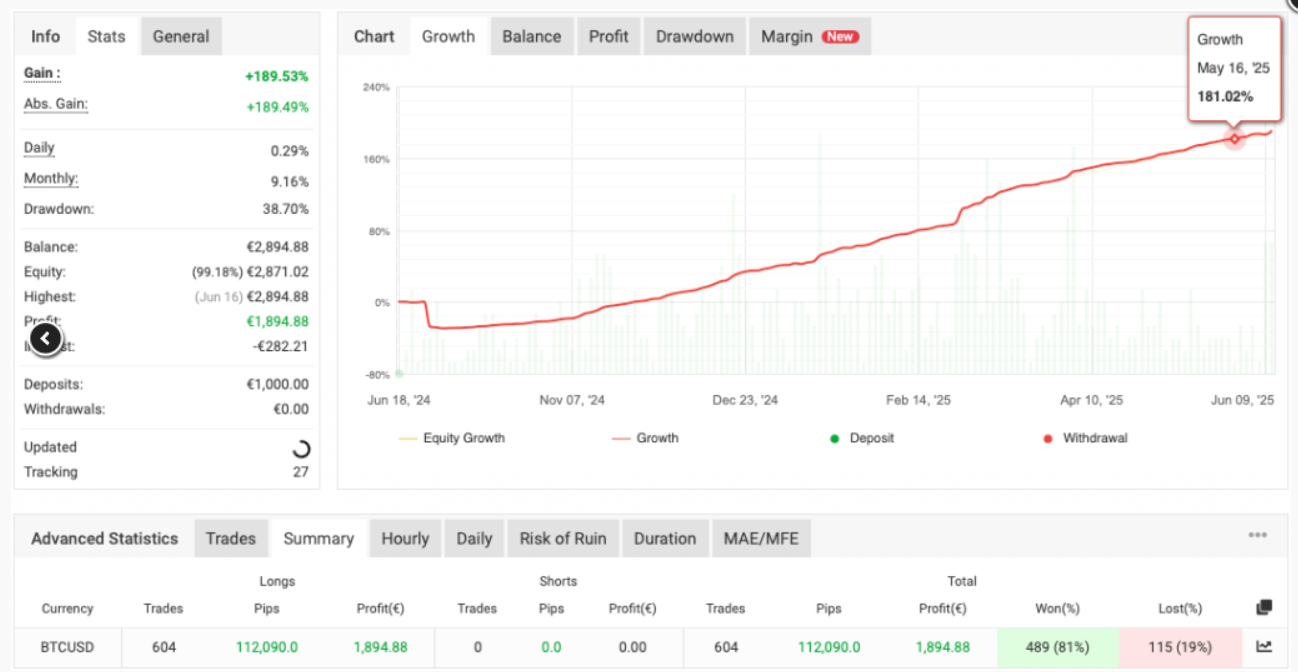Toggle Withdrawal legend marker

[x=1084, y=438]
